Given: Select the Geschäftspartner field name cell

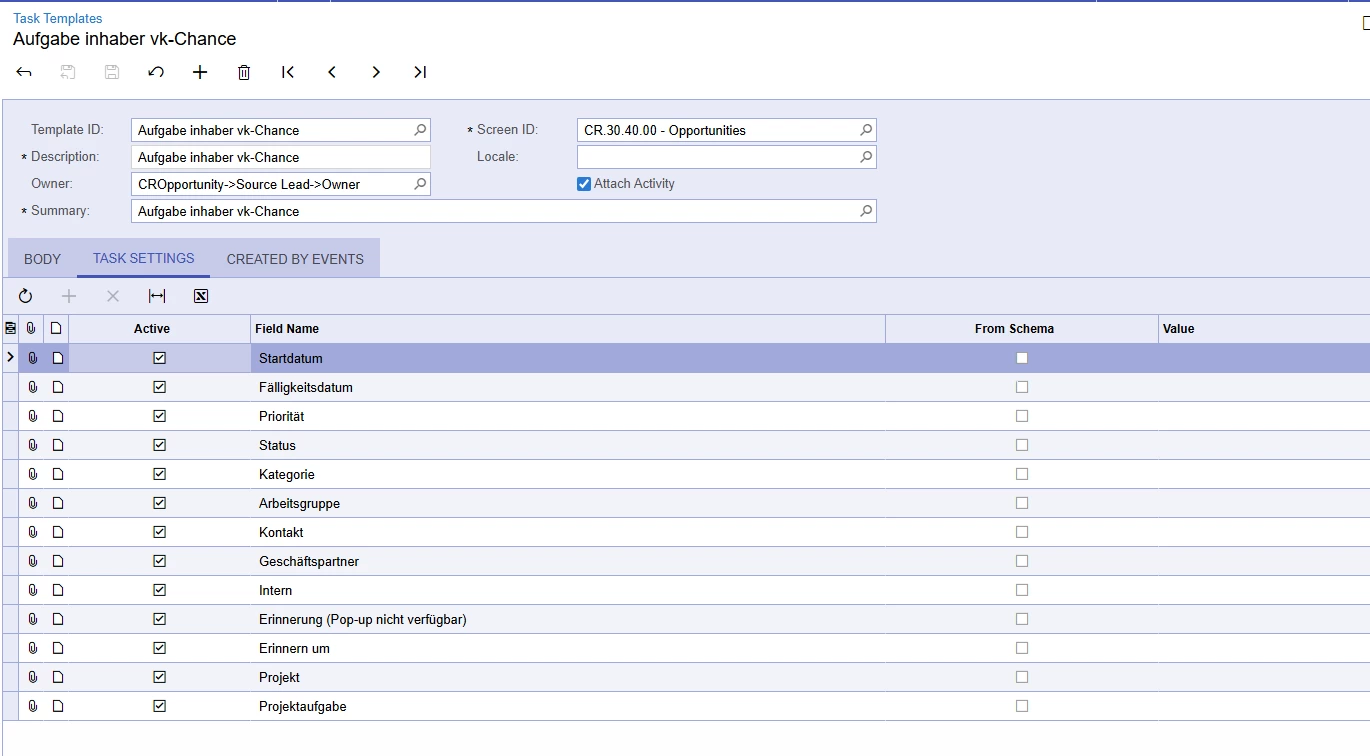Looking at the screenshot, I should (568, 561).
